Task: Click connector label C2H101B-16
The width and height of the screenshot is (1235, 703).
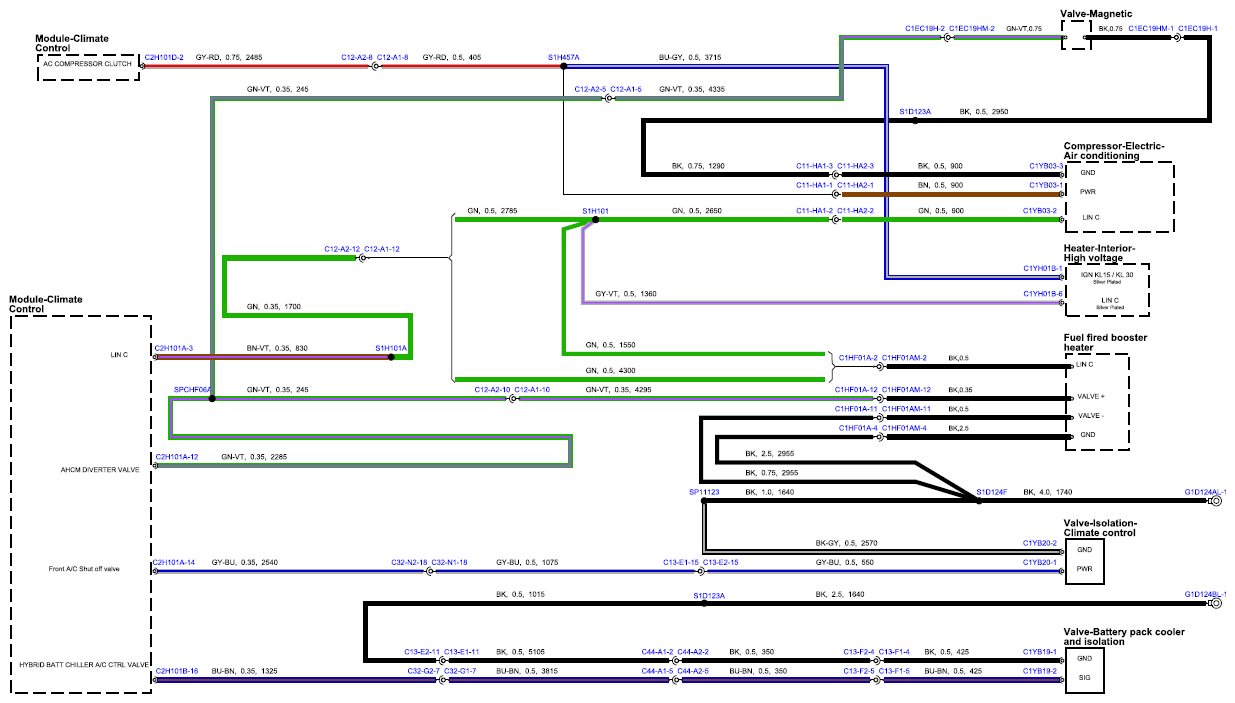Action: tap(175, 670)
